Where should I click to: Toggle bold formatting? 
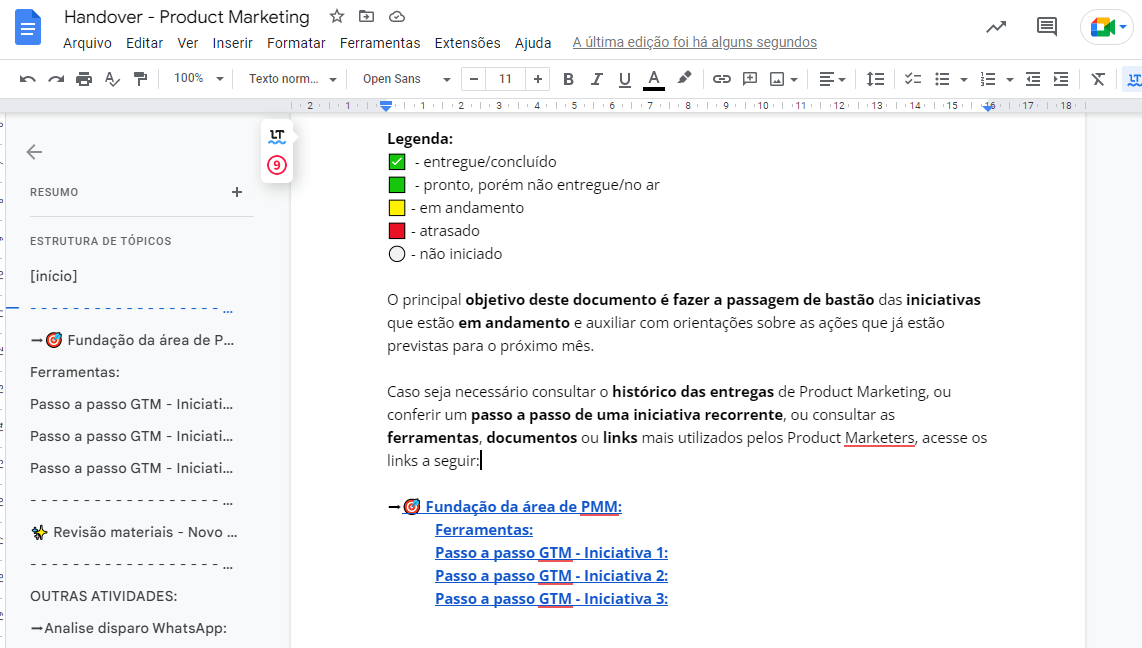click(x=568, y=78)
